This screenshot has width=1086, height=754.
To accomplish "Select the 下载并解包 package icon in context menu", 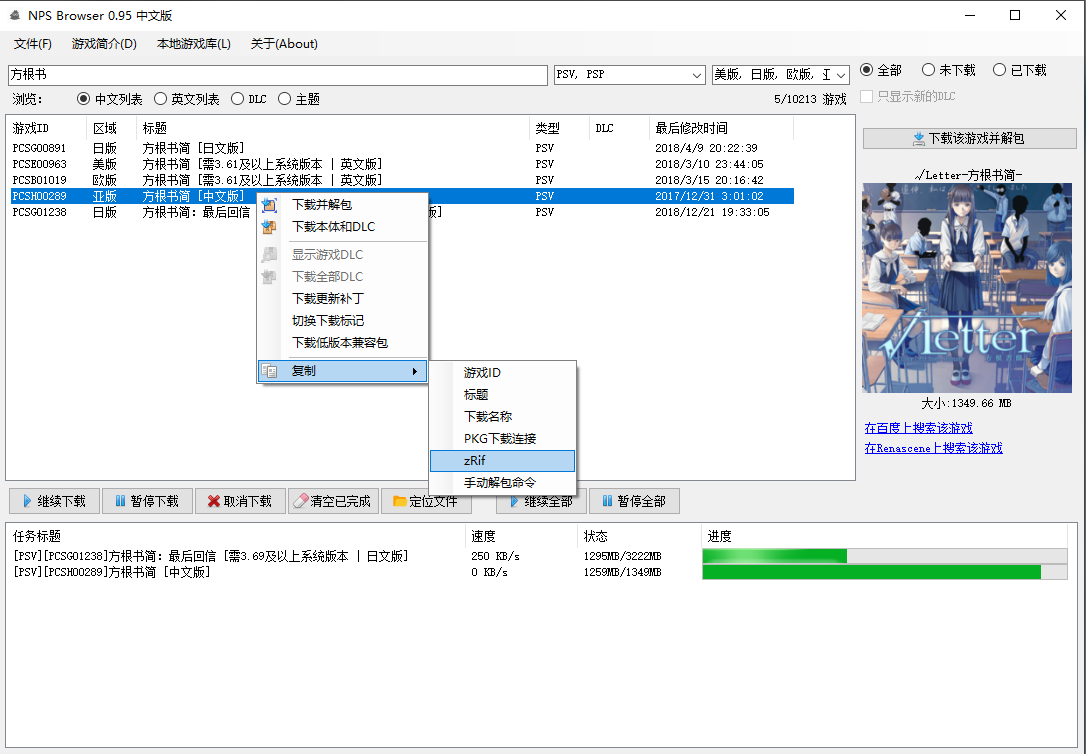I will pos(268,205).
